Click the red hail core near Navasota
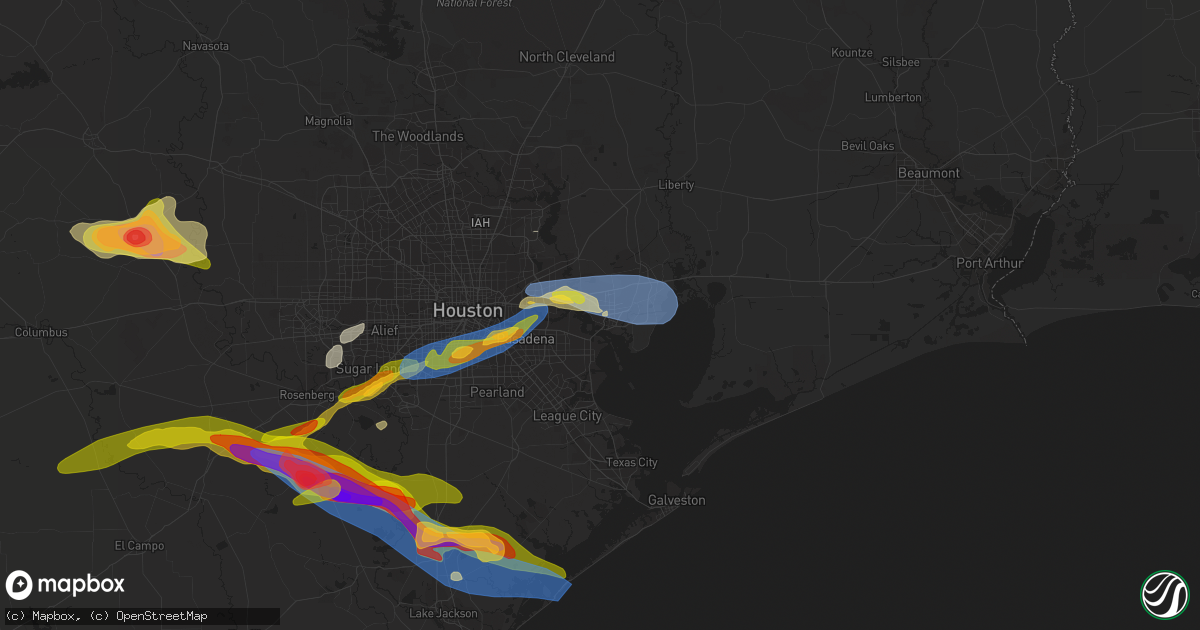The image size is (1200, 630). tap(136, 237)
